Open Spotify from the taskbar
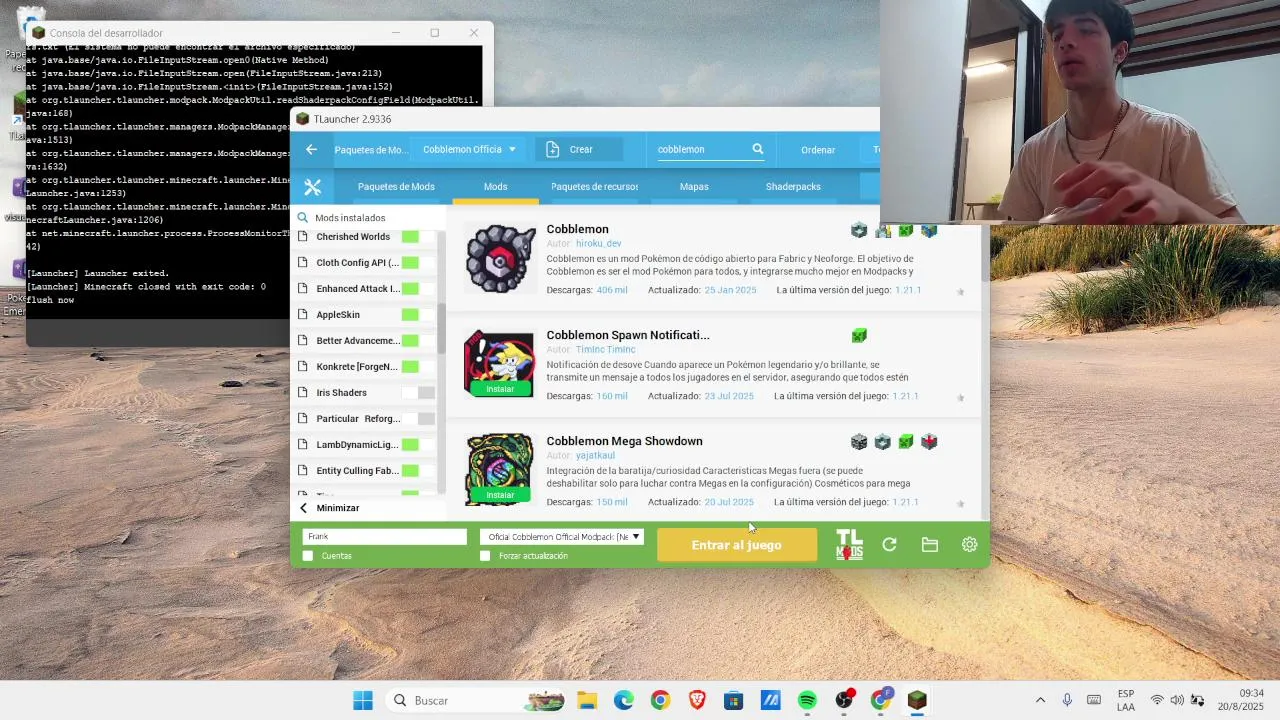 pyautogui.click(x=807, y=701)
